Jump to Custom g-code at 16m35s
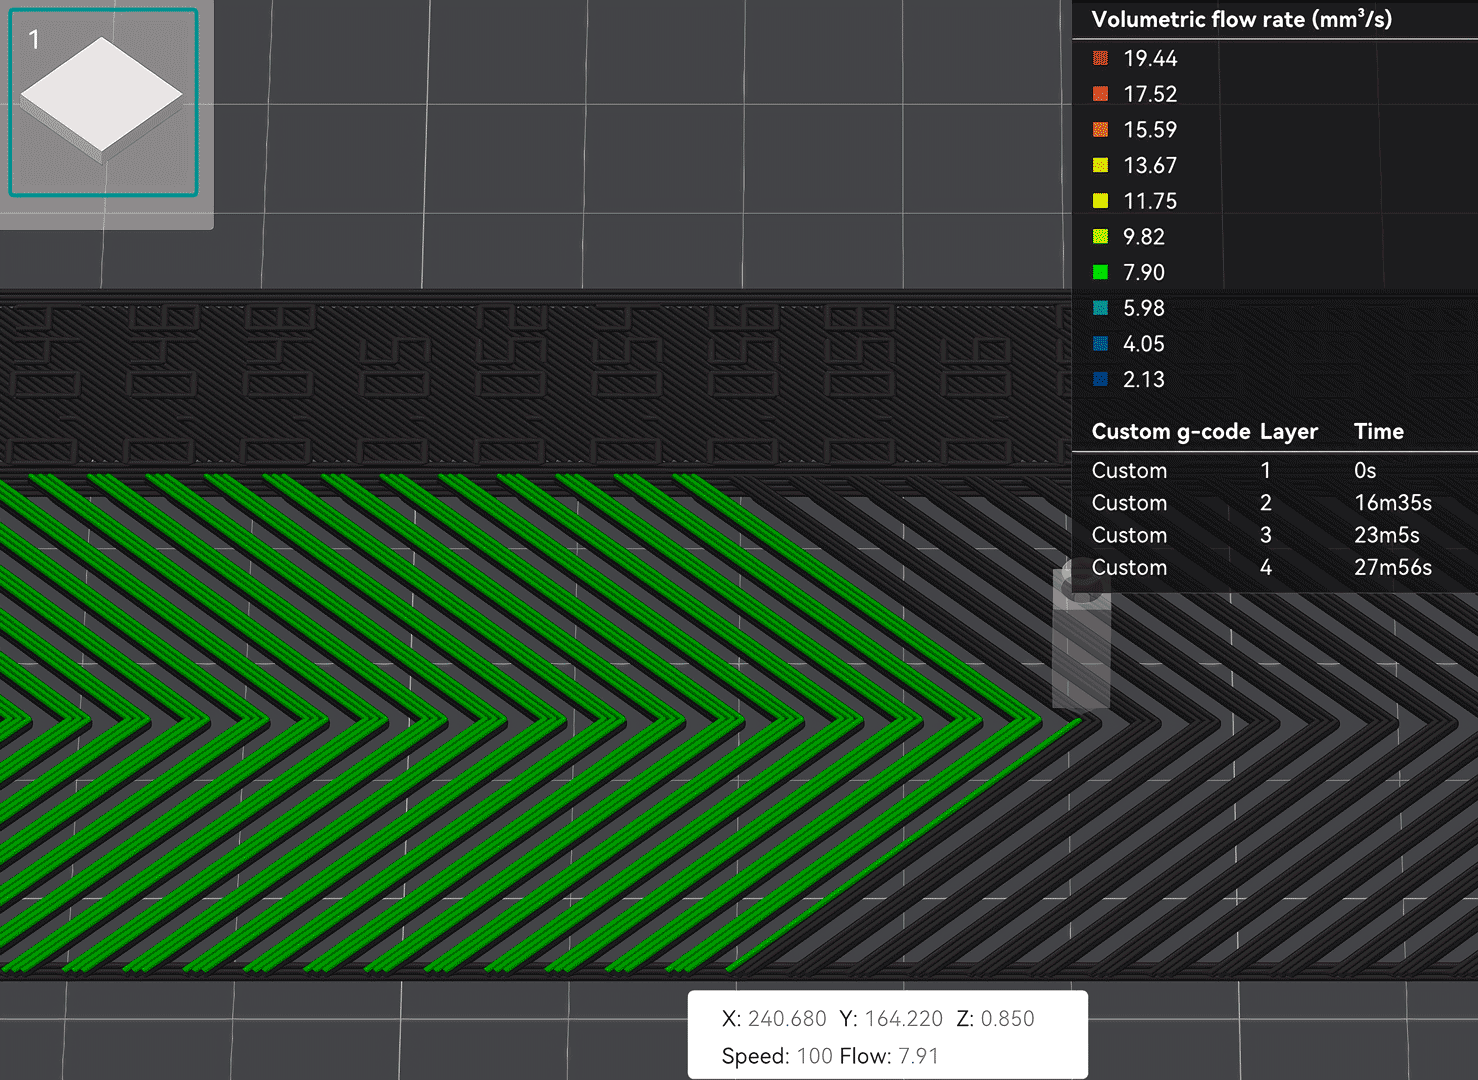 coord(1129,503)
